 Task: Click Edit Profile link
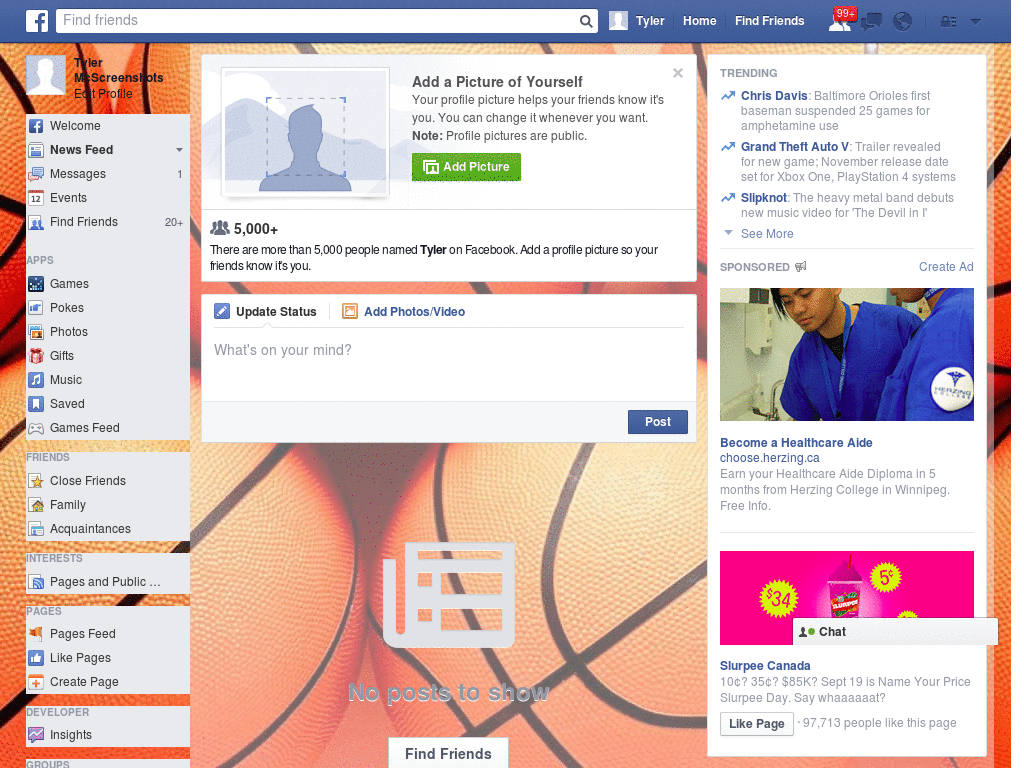103,94
